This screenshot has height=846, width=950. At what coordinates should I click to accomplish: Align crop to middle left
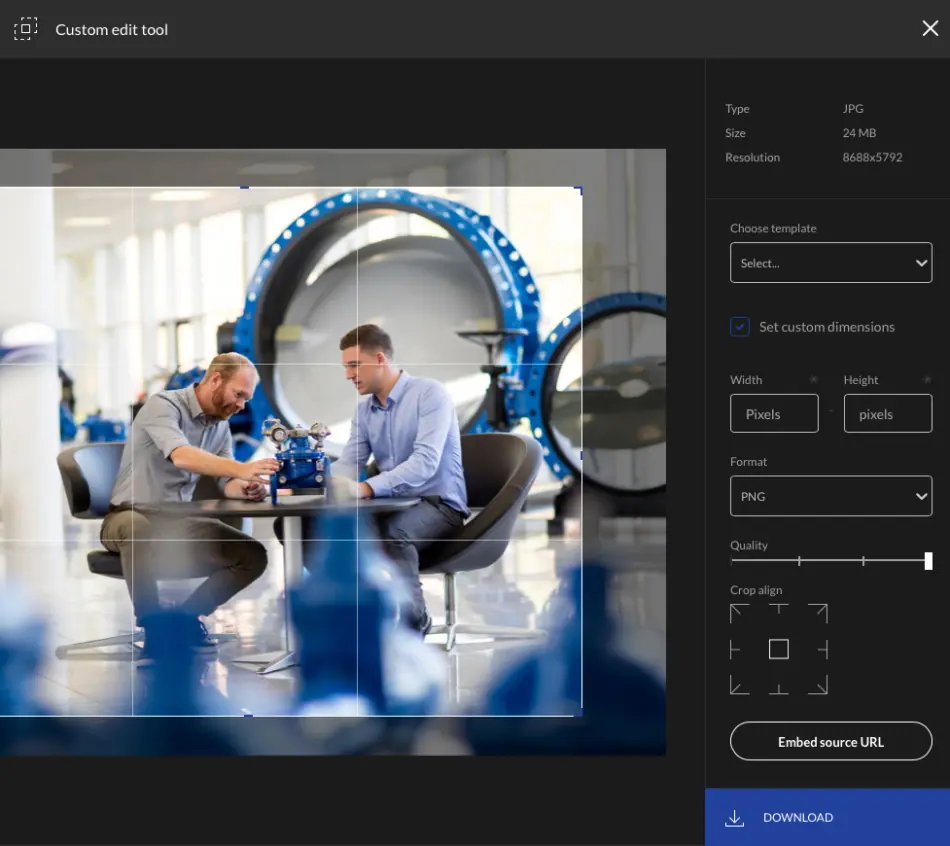pyautogui.click(x=735, y=650)
